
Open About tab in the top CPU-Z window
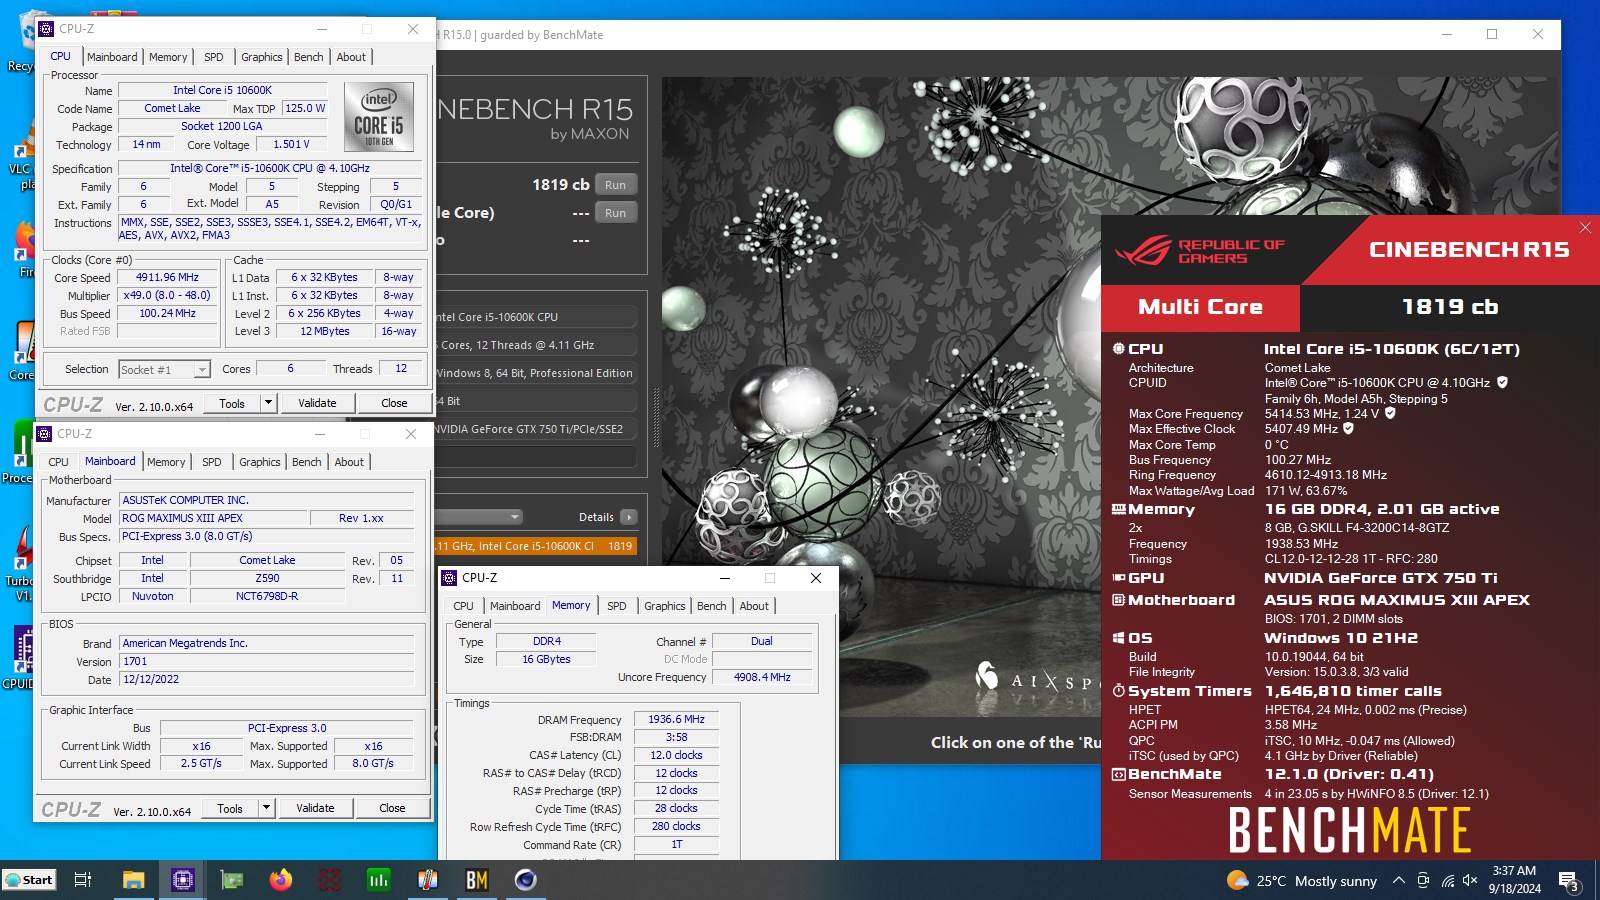point(351,57)
